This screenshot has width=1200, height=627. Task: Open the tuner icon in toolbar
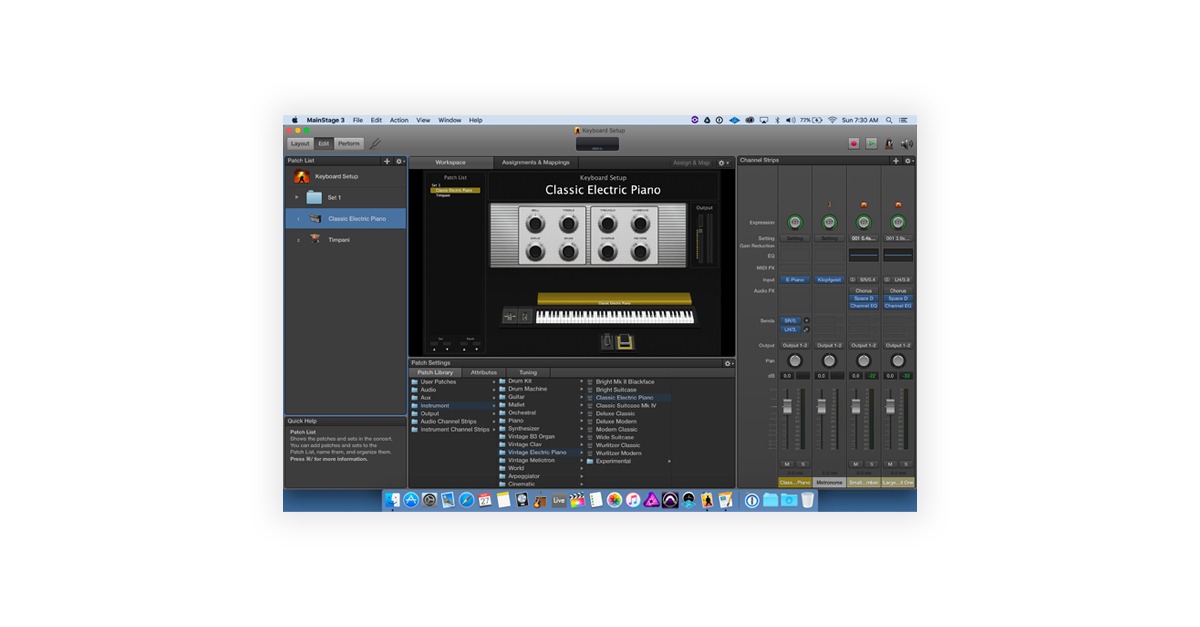coord(888,144)
